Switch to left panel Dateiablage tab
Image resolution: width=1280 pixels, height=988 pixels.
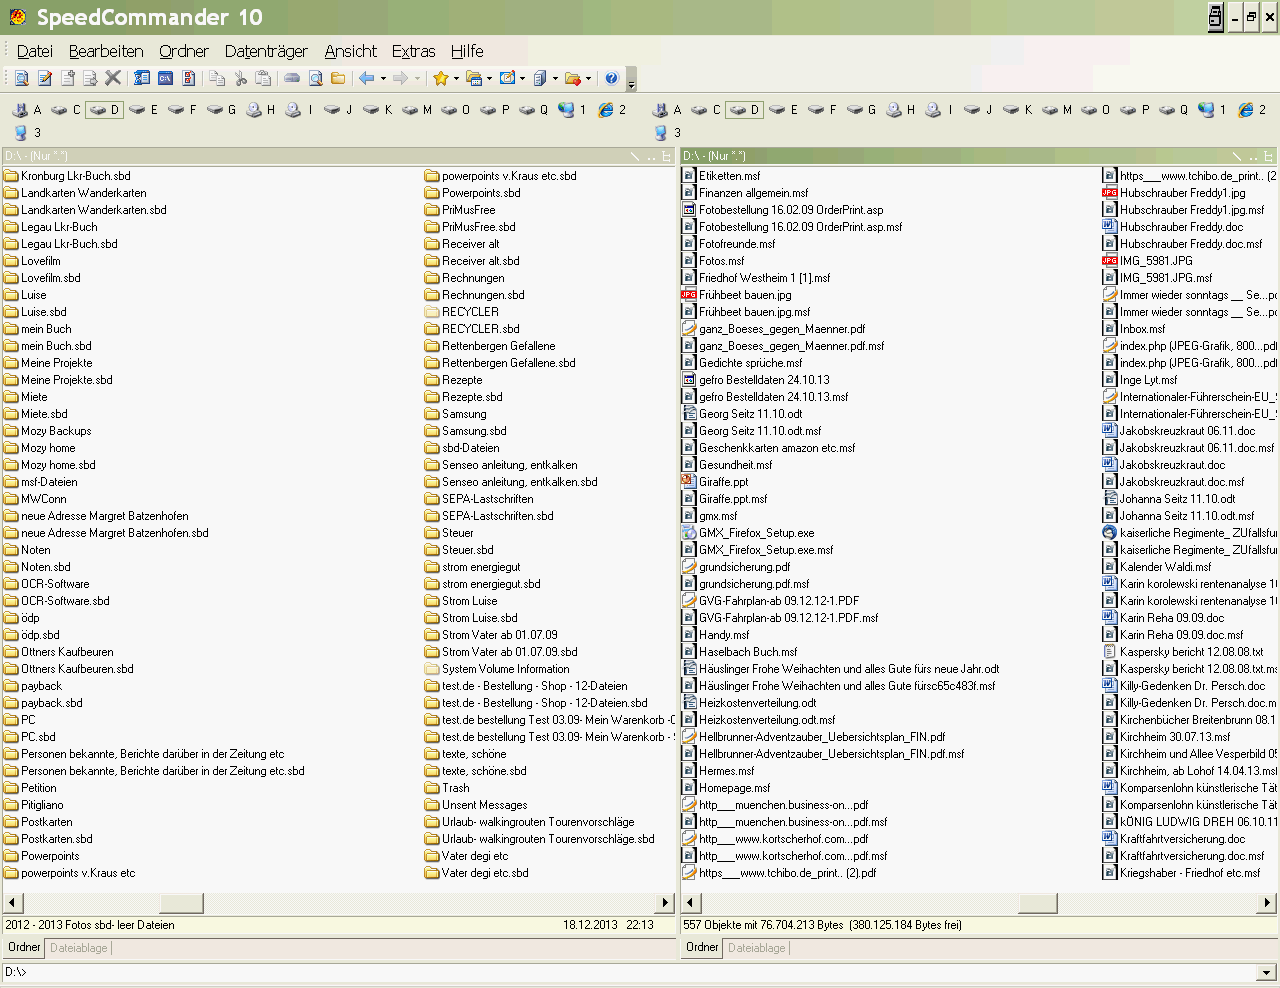(79, 948)
